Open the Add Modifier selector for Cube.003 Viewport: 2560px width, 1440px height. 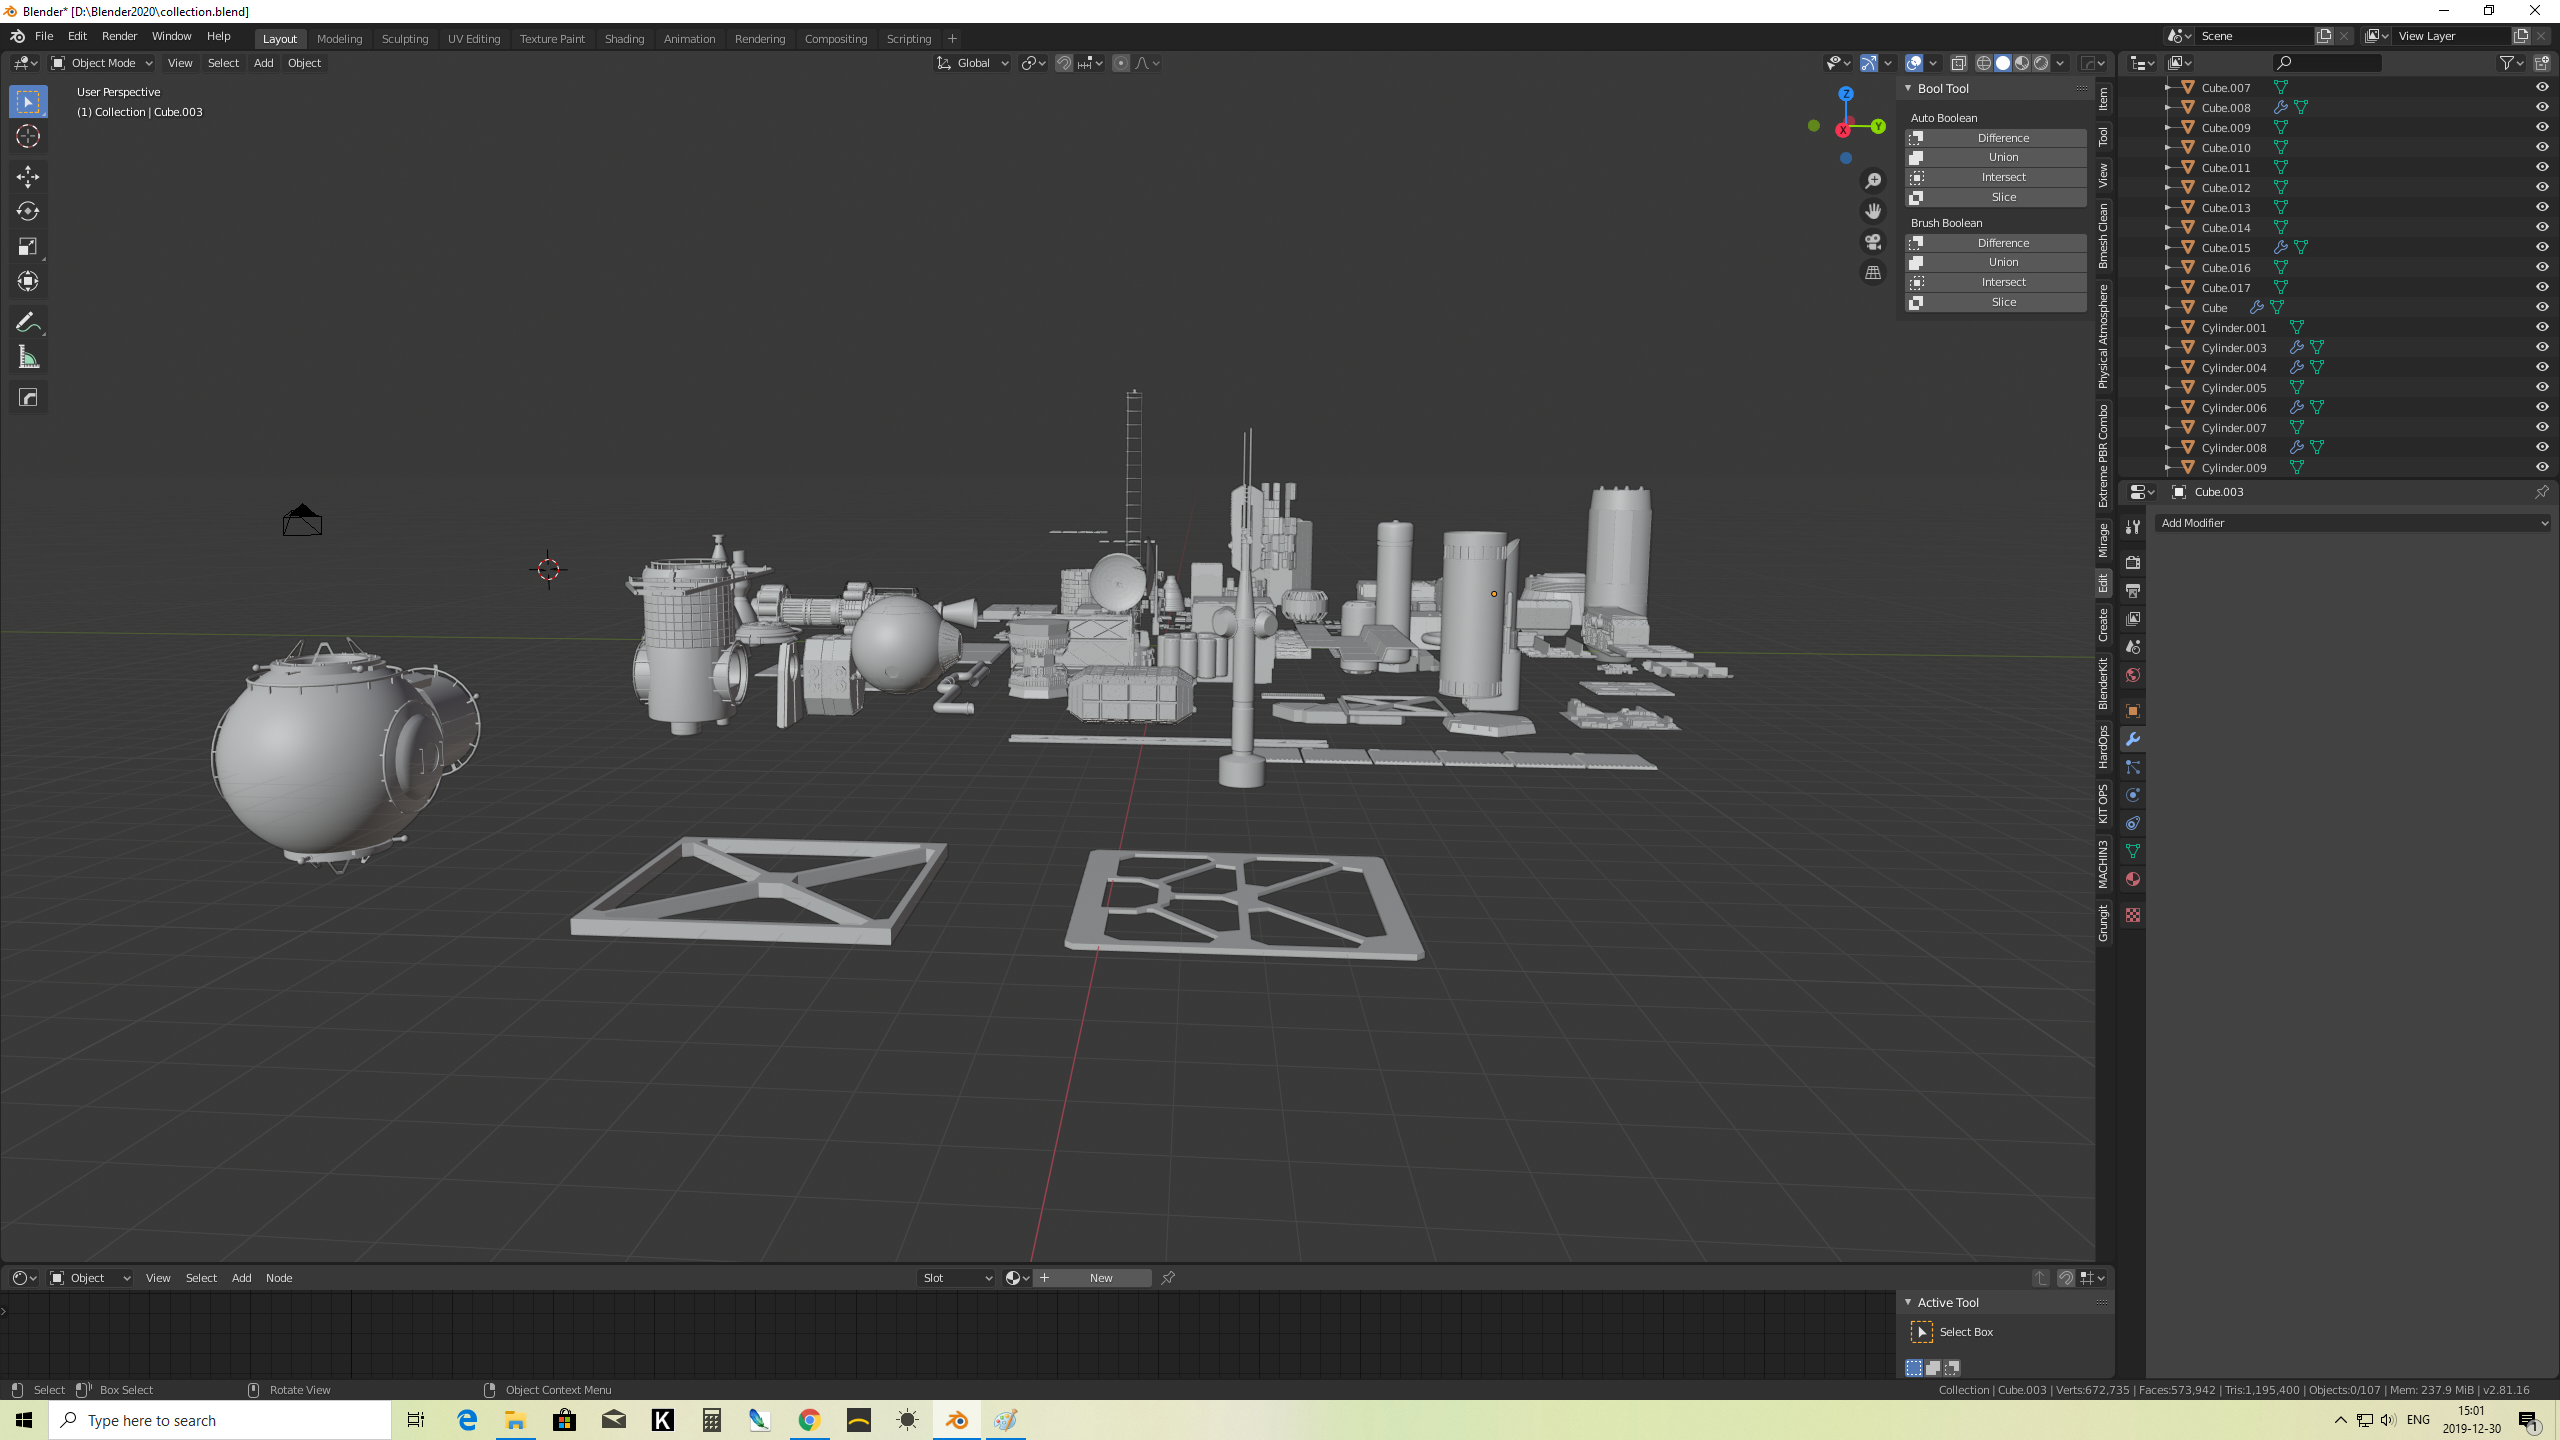[2352, 522]
